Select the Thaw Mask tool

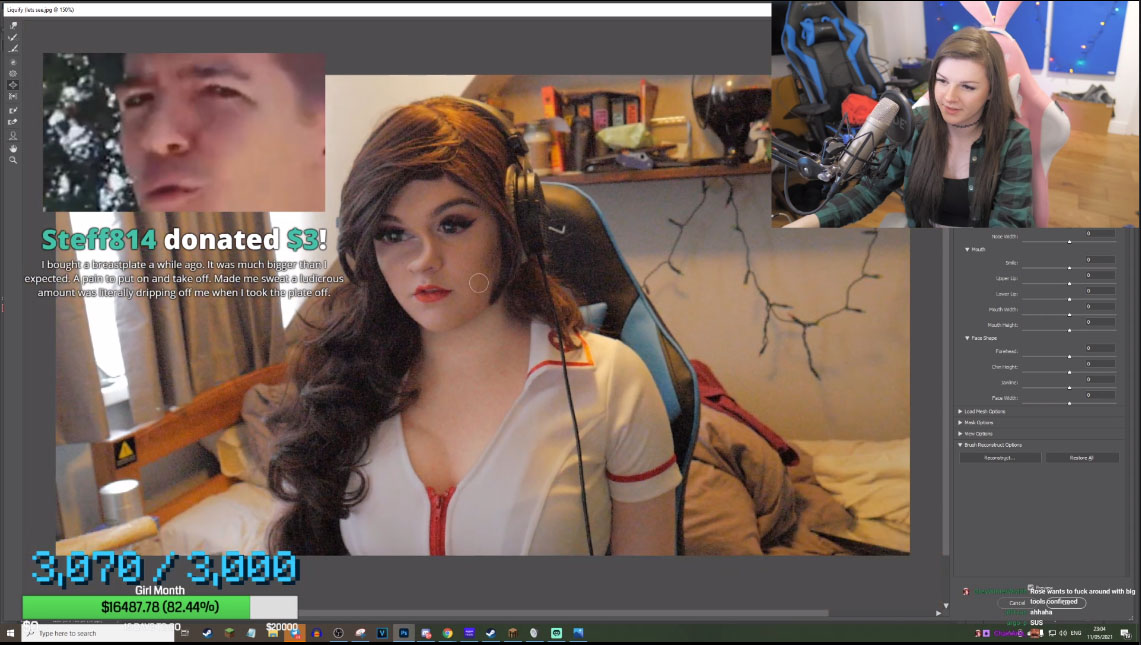point(13,122)
